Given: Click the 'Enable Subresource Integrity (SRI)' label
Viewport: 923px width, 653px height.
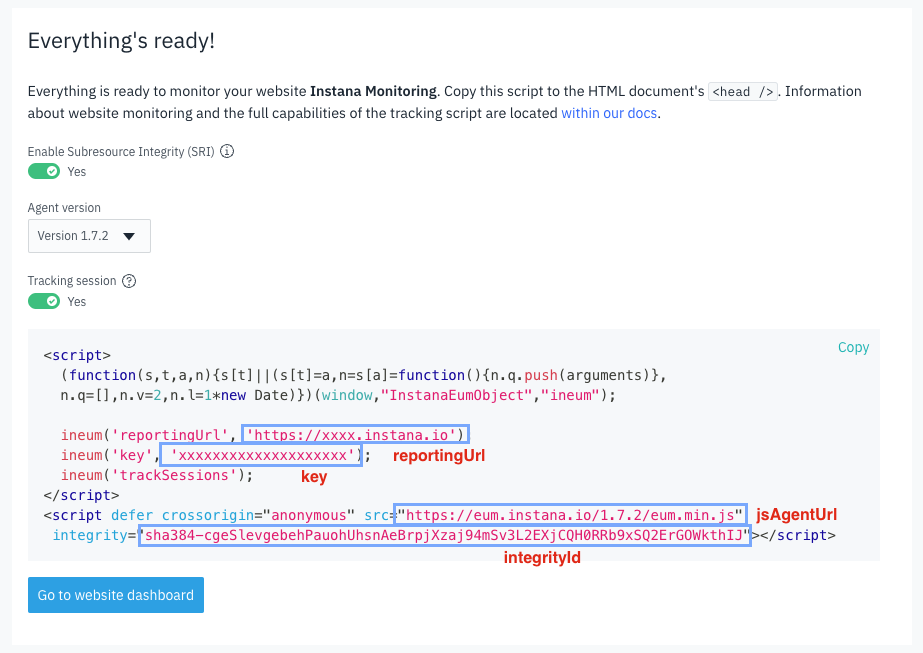Looking at the screenshot, I should [x=121, y=152].
